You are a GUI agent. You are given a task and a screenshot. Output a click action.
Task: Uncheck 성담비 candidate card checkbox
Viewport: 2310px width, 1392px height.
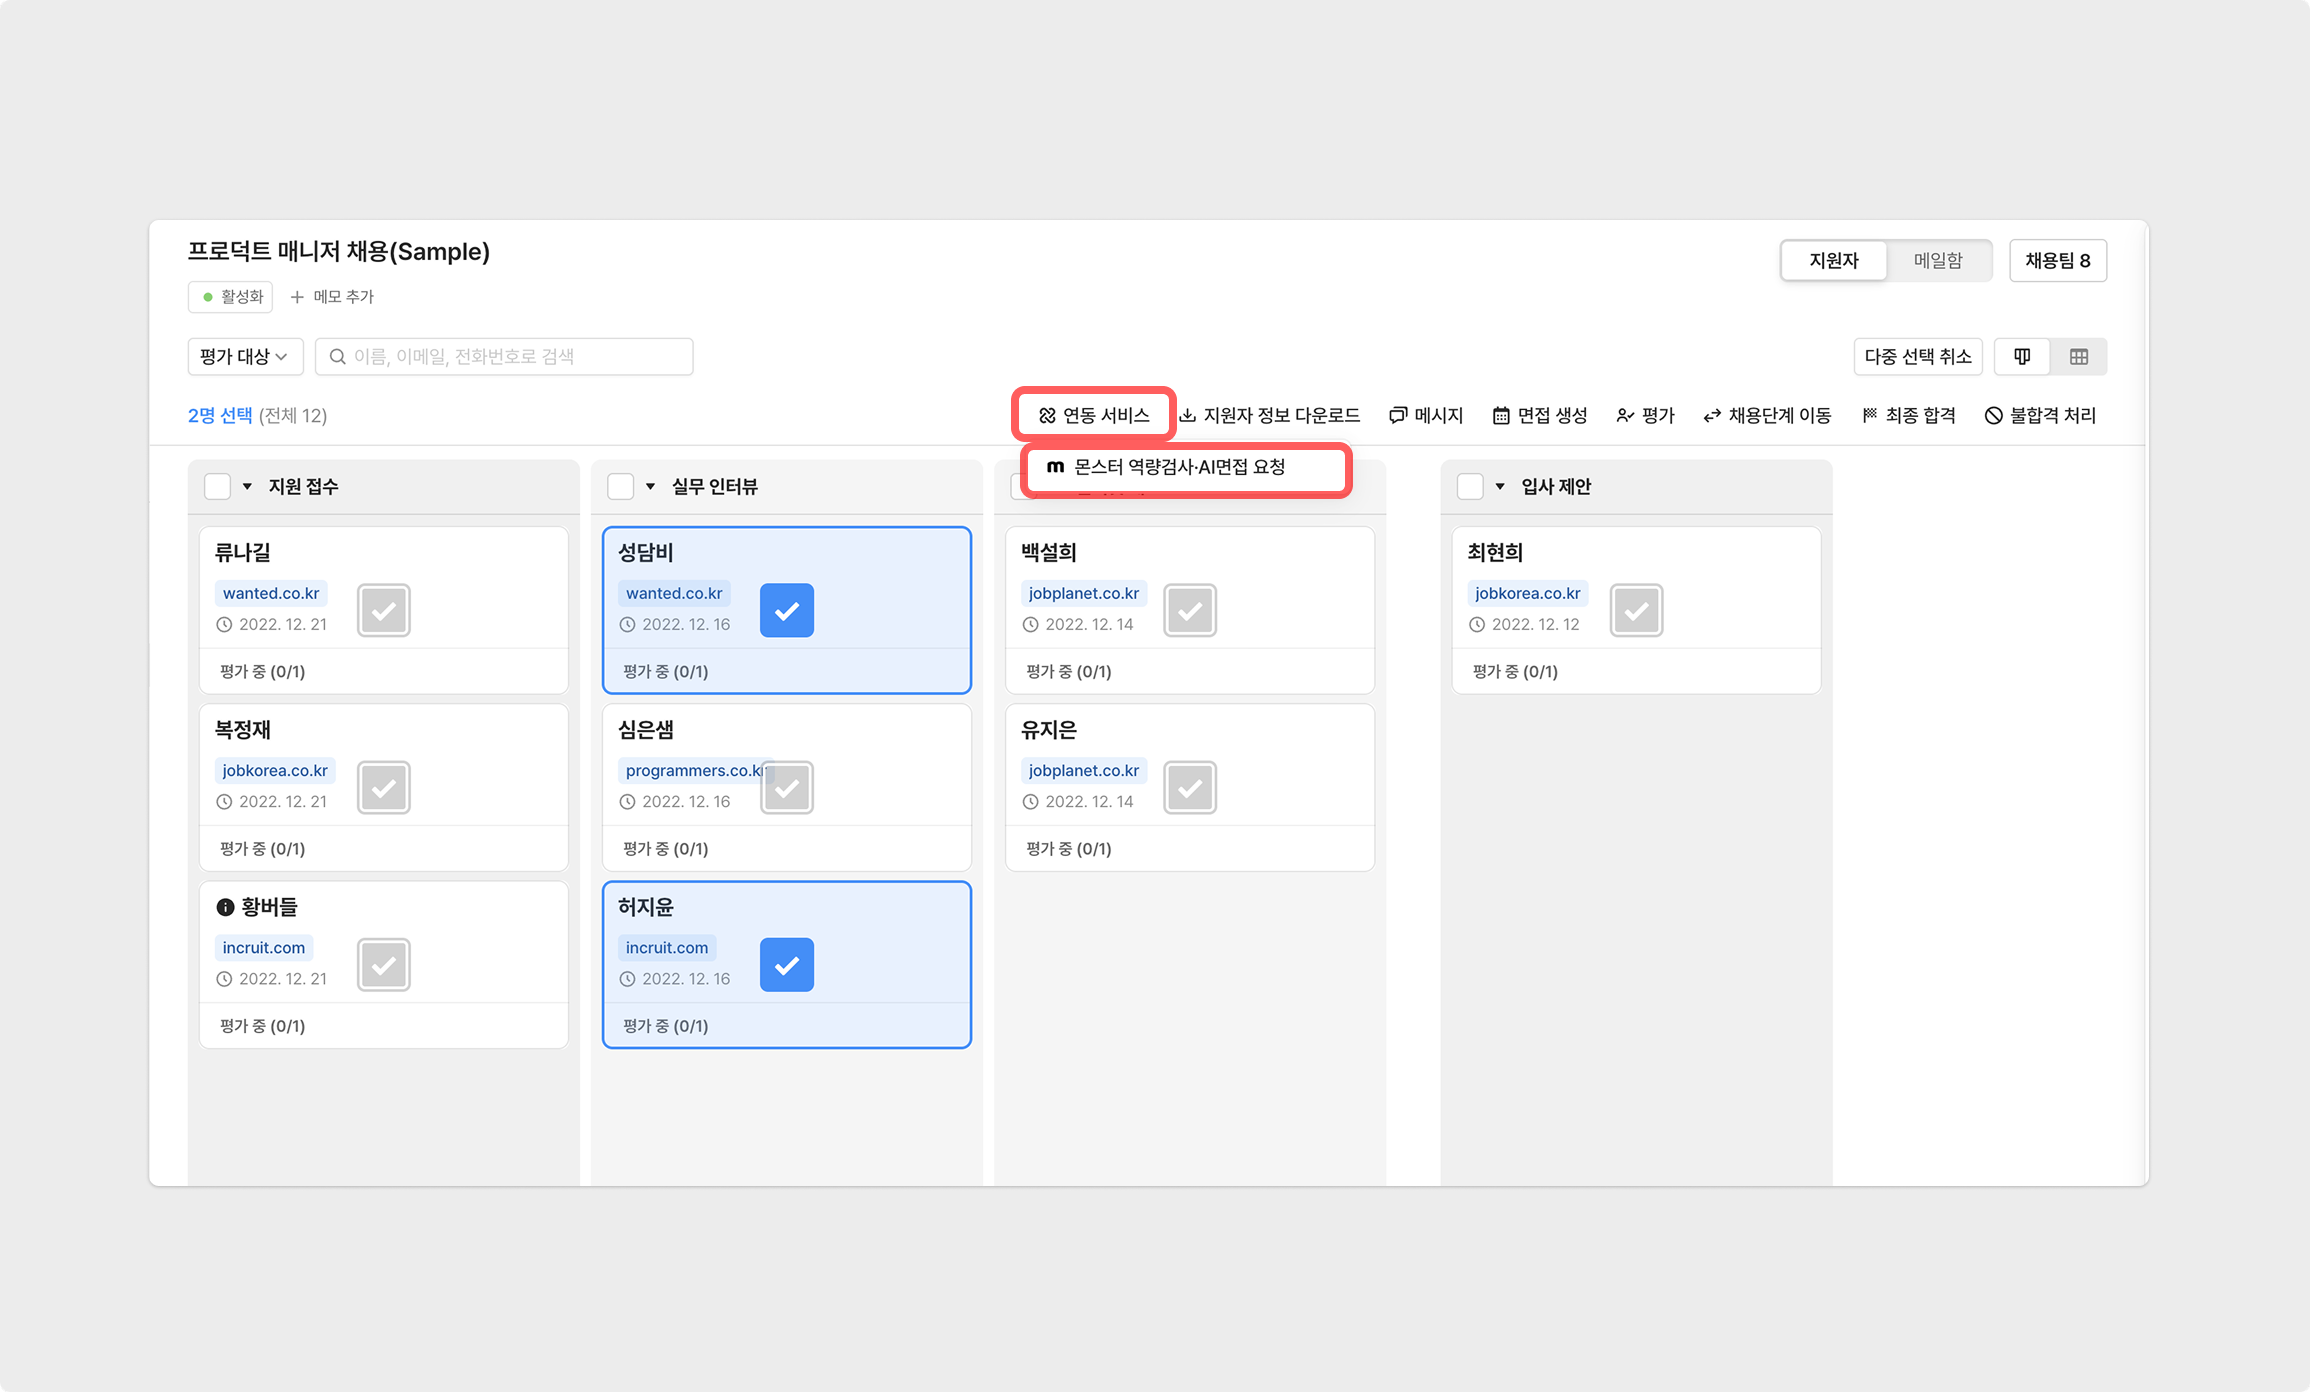tap(787, 610)
